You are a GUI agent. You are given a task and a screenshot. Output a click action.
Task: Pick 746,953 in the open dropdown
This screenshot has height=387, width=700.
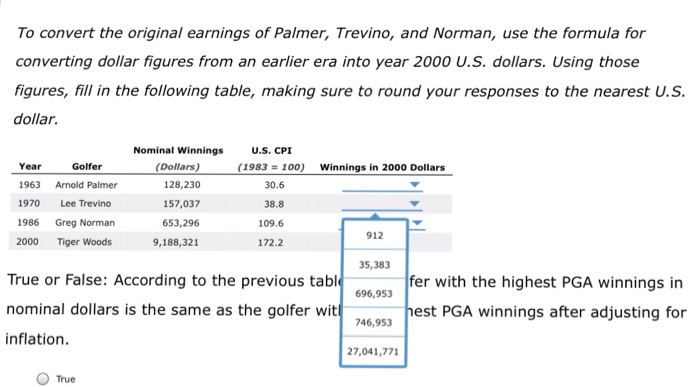374,322
